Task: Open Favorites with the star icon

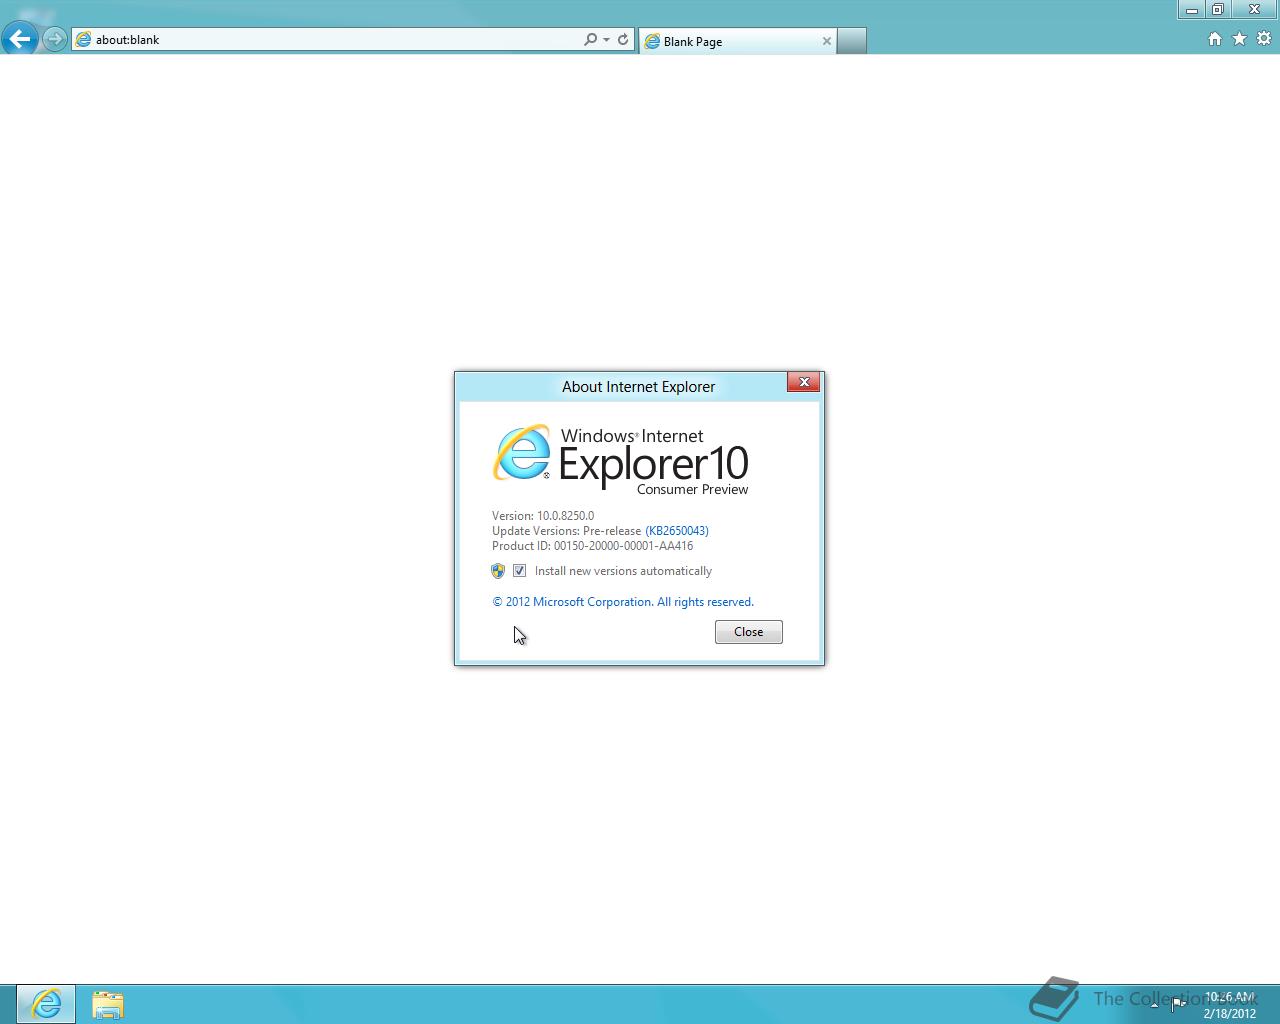Action: click(x=1239, y=39)
